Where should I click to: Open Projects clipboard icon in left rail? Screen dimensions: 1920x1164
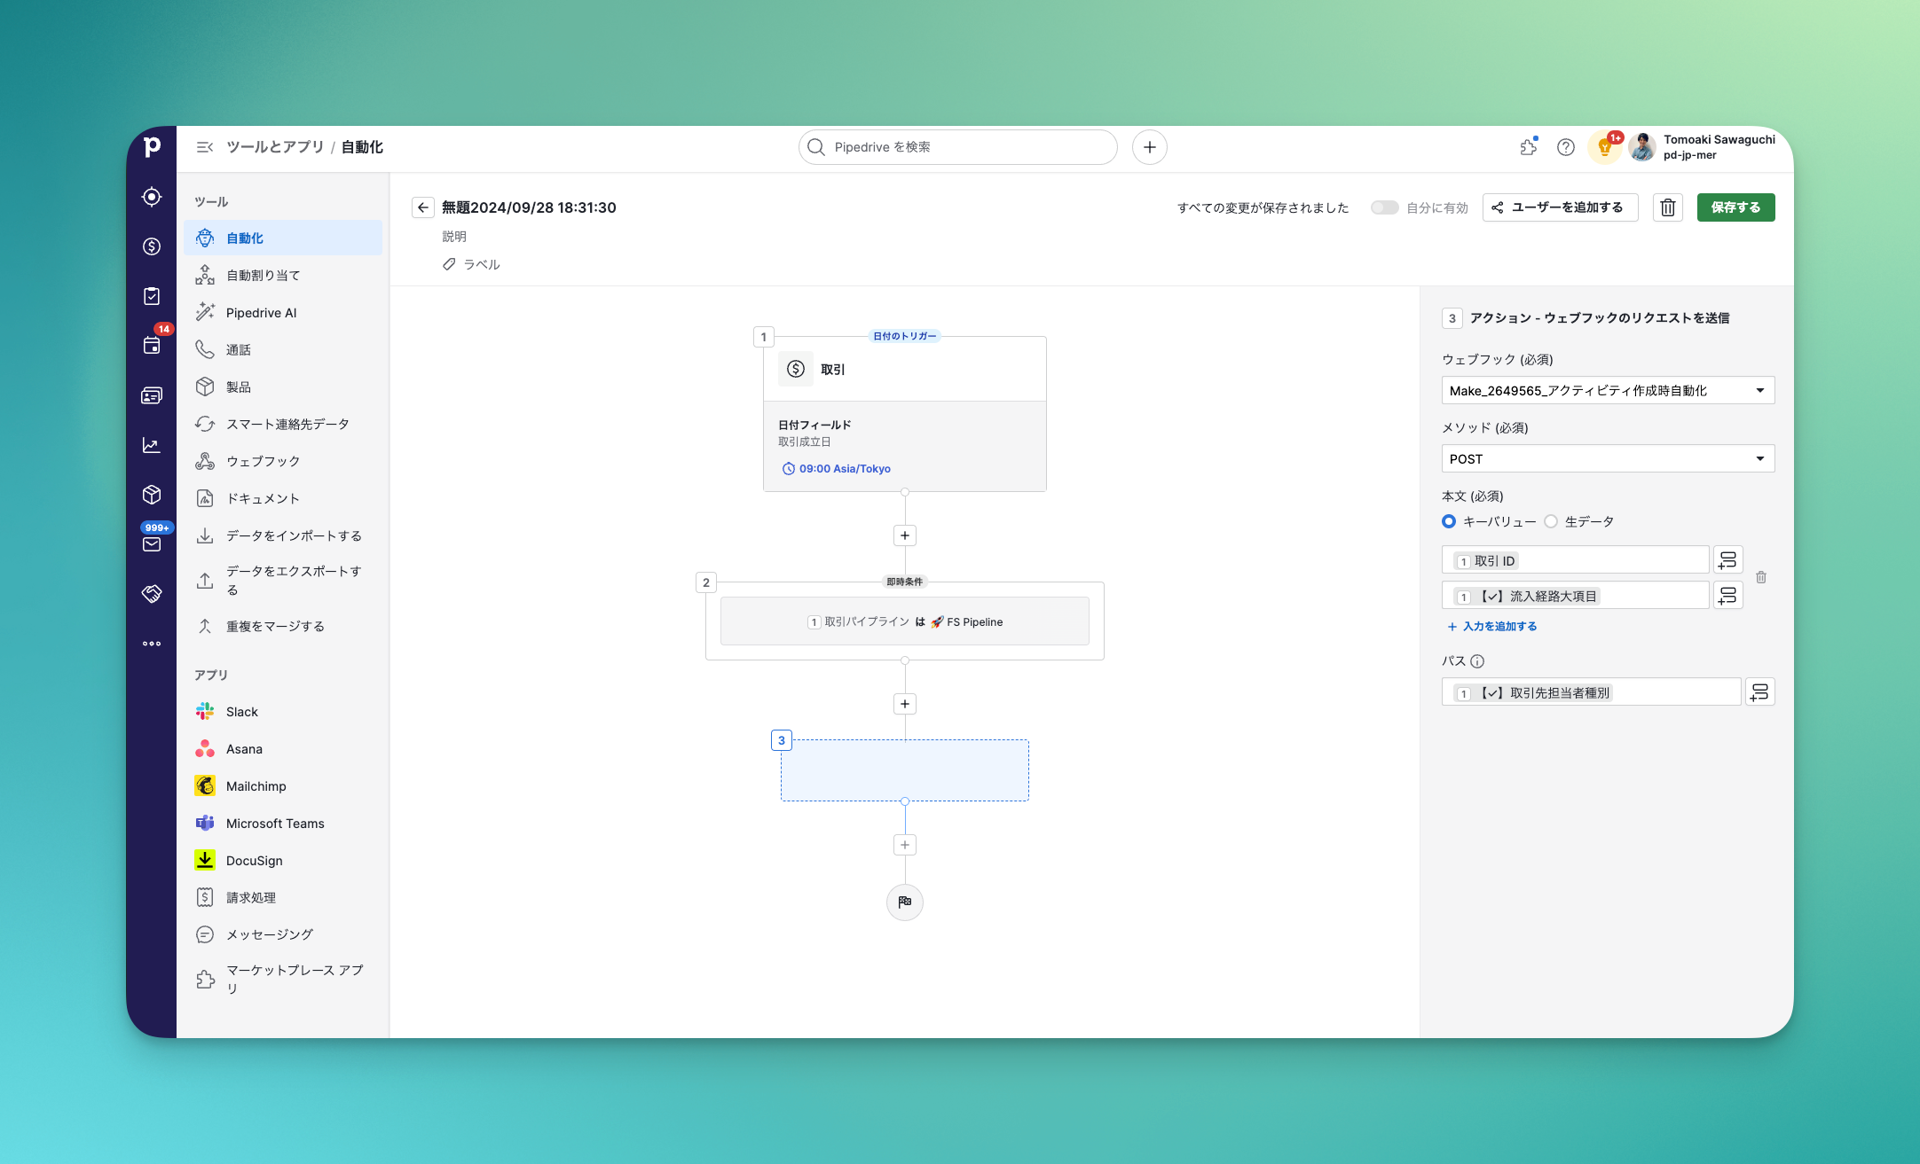(x=152, y=296)
